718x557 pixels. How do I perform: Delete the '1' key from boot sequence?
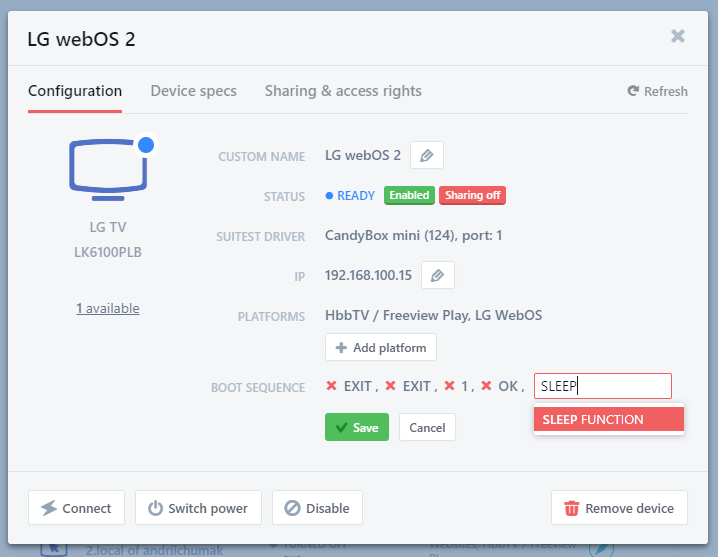tap(449, 386)
